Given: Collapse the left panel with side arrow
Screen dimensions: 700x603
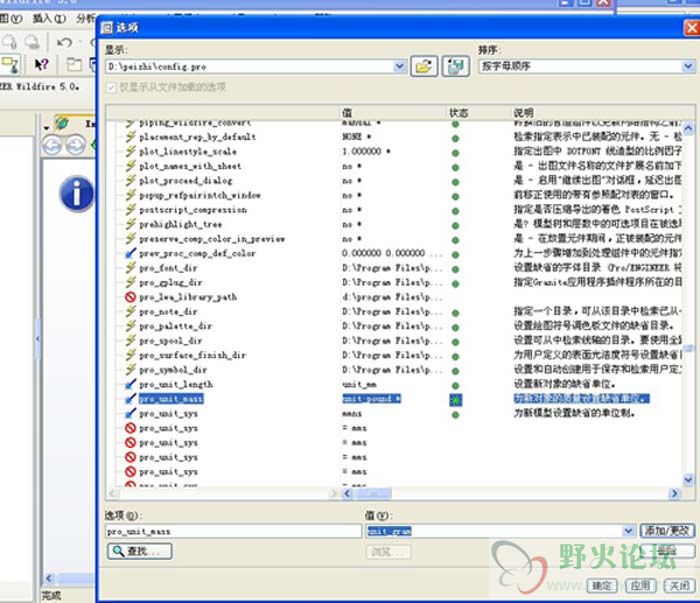Looking at the screenshot, I should pyautogui.click(x=38, y=339).
